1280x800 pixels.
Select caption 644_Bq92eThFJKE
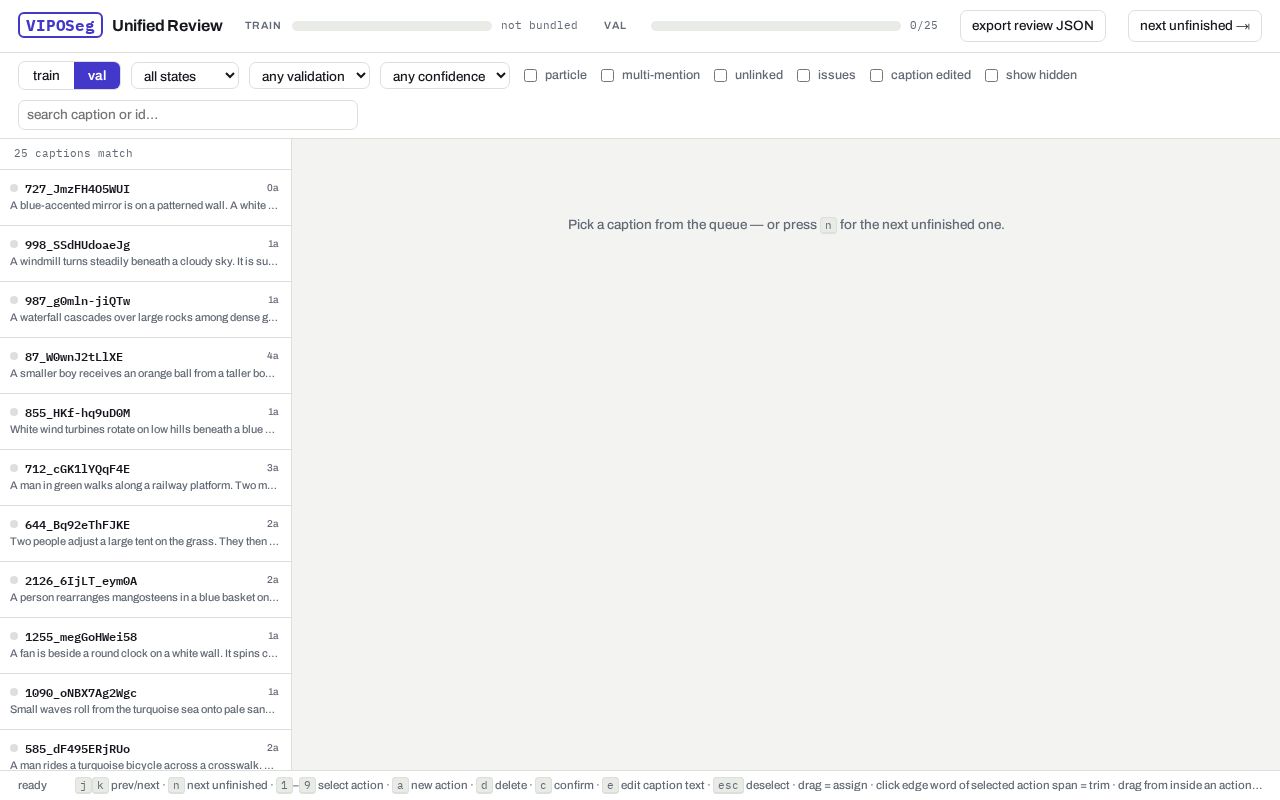[145, 533]
